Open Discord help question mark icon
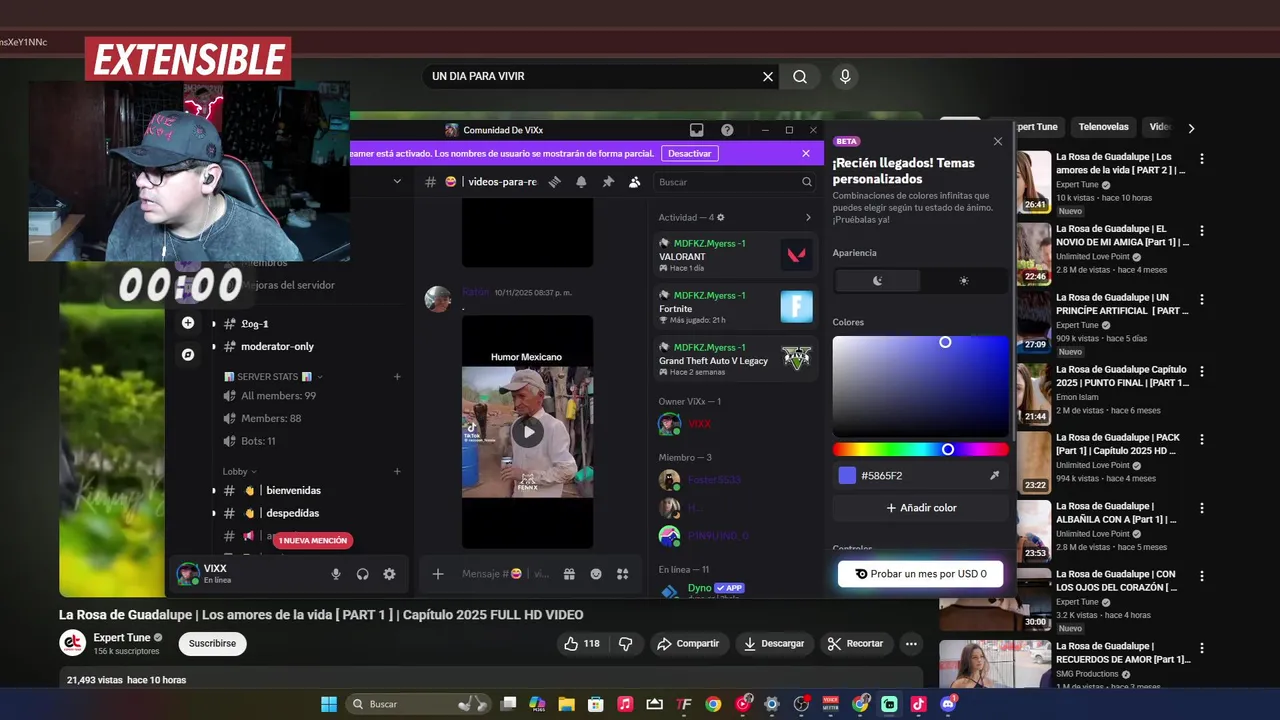The width and height of the screenshot is (1280, 720). [727, 130]
